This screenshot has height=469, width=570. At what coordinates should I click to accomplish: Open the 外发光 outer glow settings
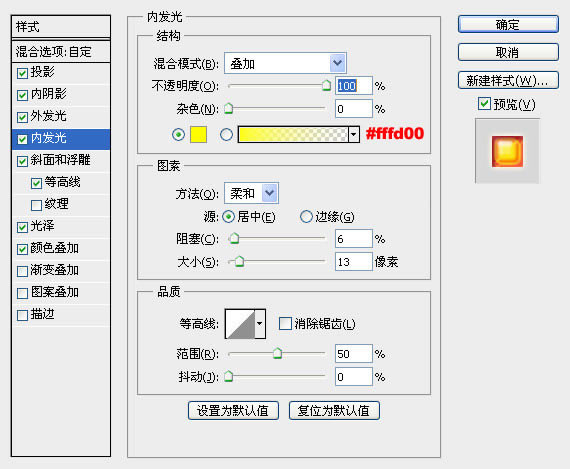pyautogui.click(x=48, y=116)
